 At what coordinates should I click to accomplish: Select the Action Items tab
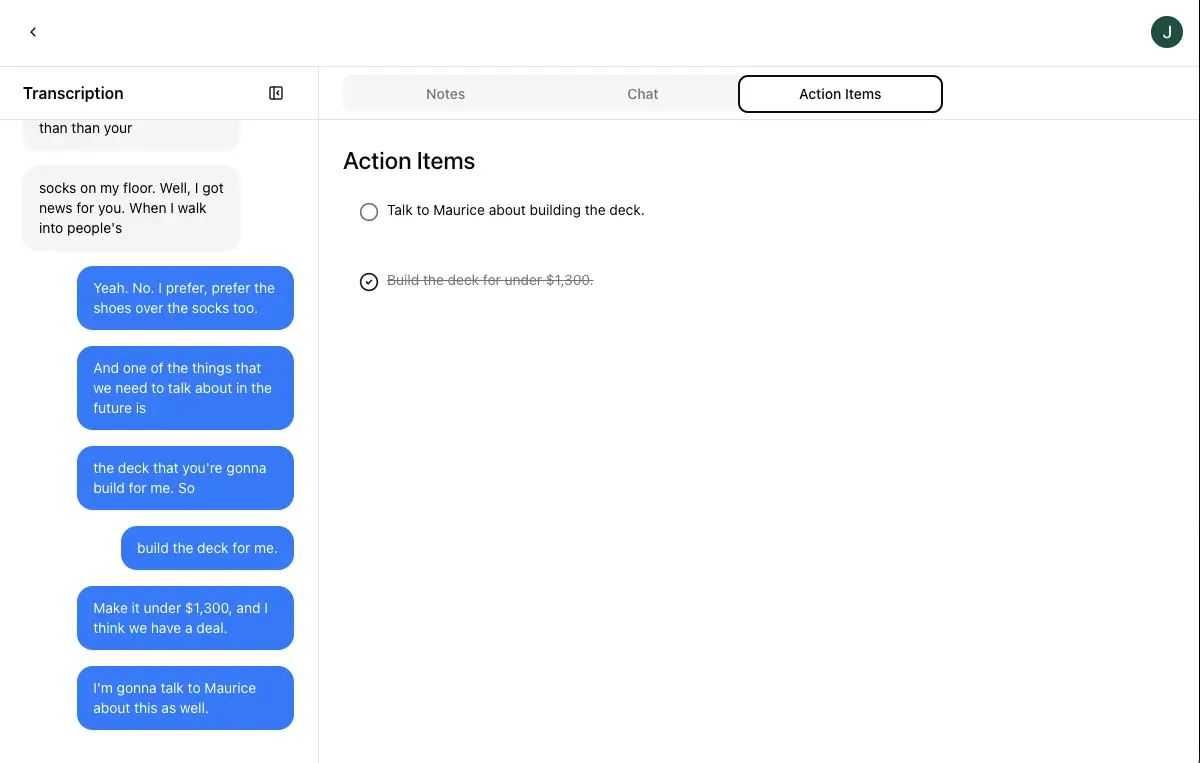tap(840, 93)
